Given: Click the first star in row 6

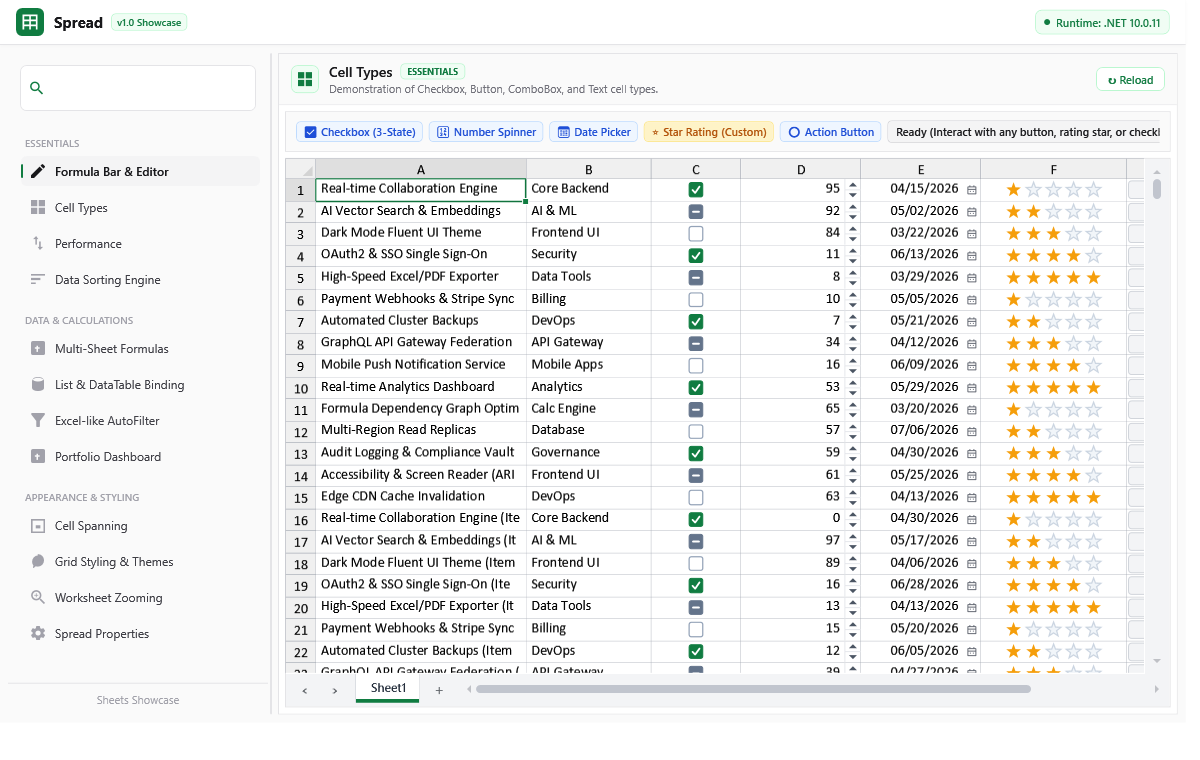Looking at the screenshot, I should point(1013,299).
